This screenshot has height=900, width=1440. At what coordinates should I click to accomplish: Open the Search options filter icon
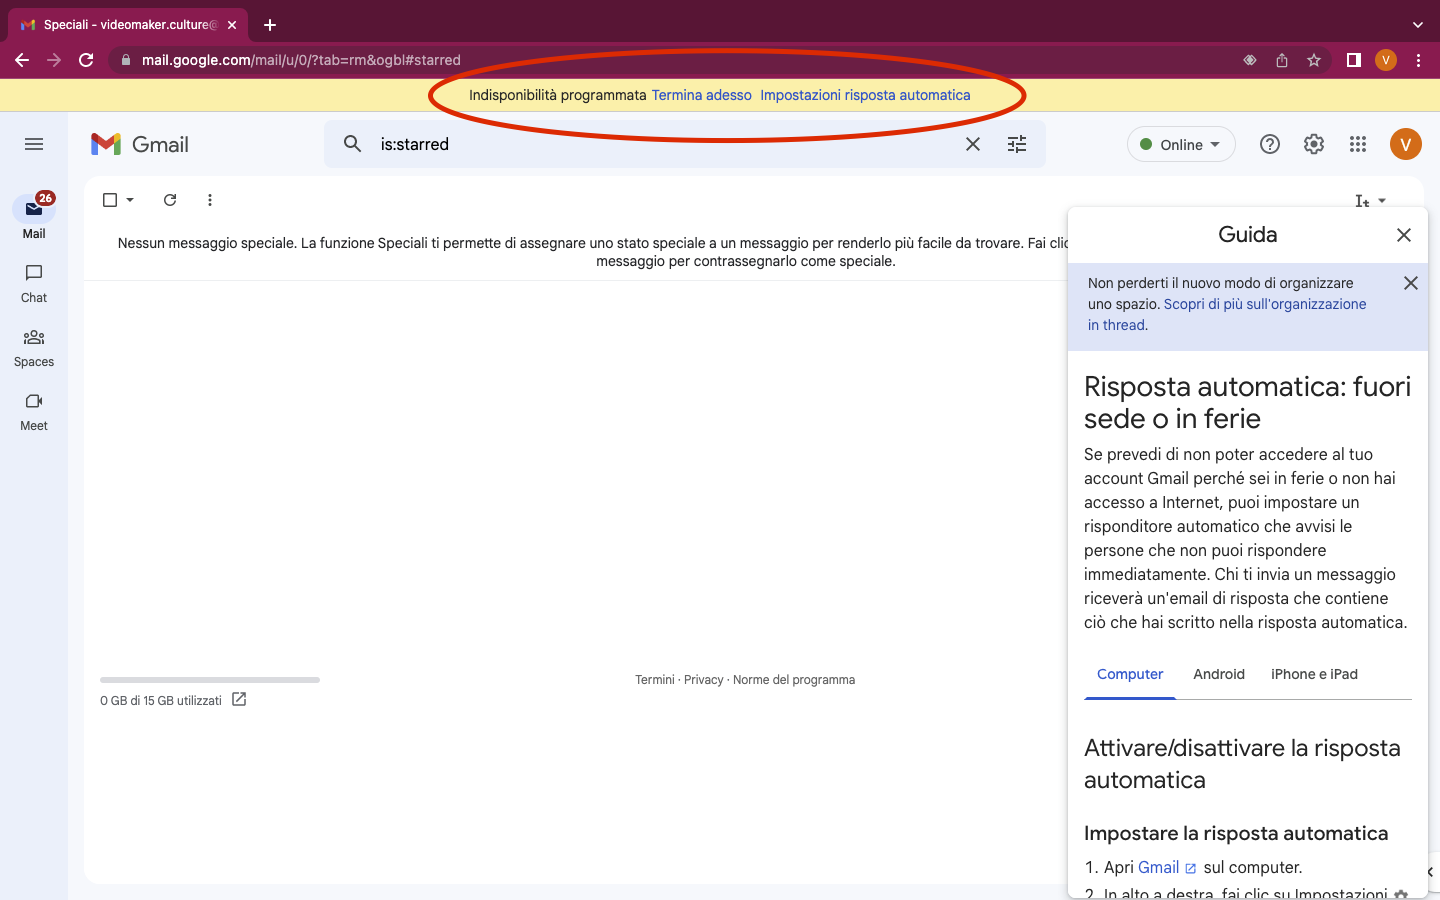coord(1017,144)
